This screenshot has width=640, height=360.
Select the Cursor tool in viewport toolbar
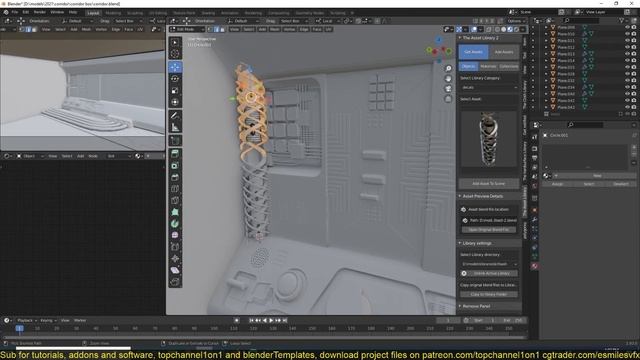tap(175, 54)
